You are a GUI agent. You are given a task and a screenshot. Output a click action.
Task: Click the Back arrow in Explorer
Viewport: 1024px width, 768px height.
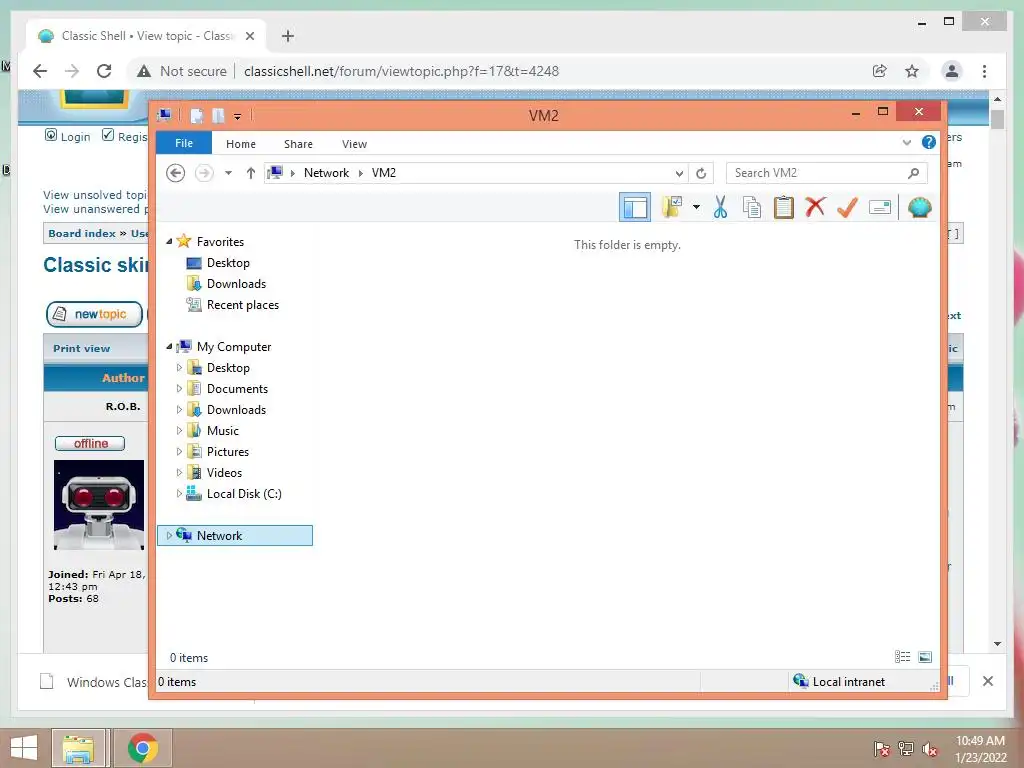pyautogui.click(x=176, y=173)
